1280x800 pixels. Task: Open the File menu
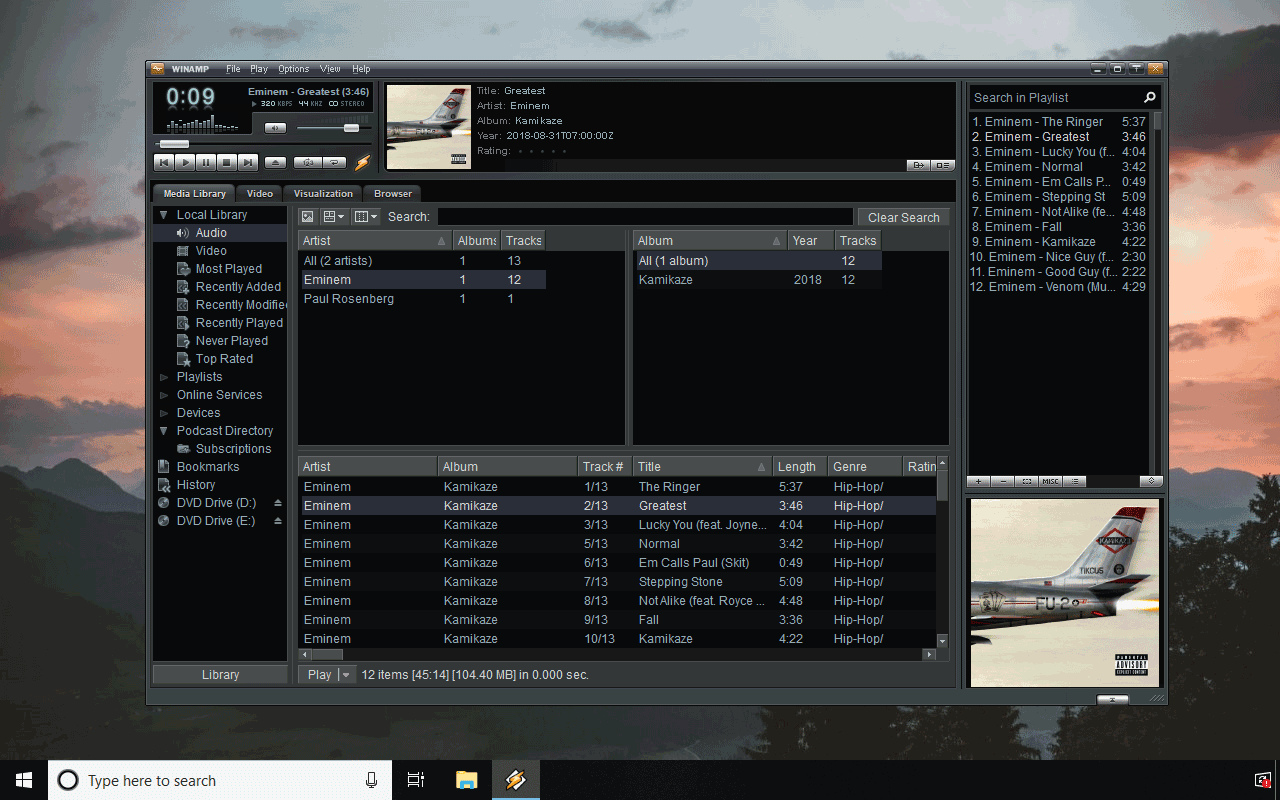tap(233, 69)
